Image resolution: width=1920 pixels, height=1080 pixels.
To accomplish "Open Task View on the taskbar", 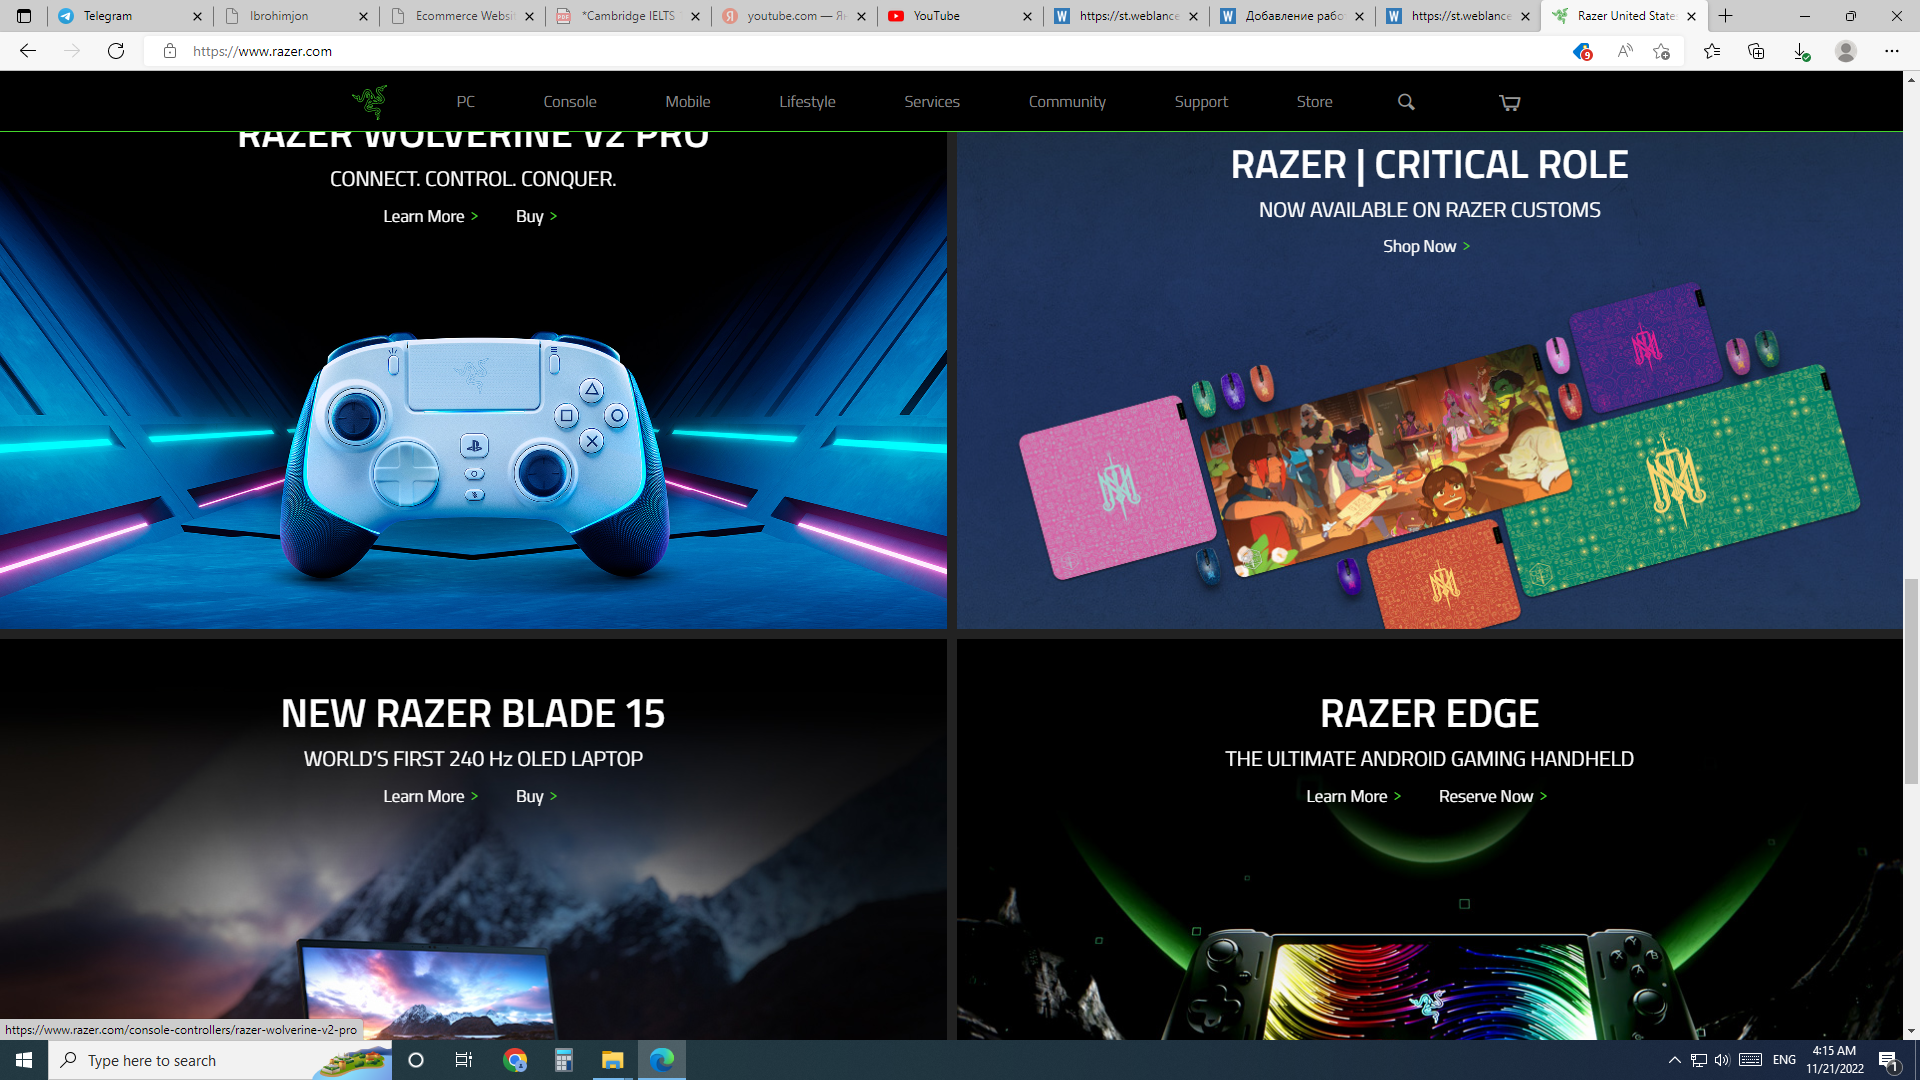I will 464,1060.
